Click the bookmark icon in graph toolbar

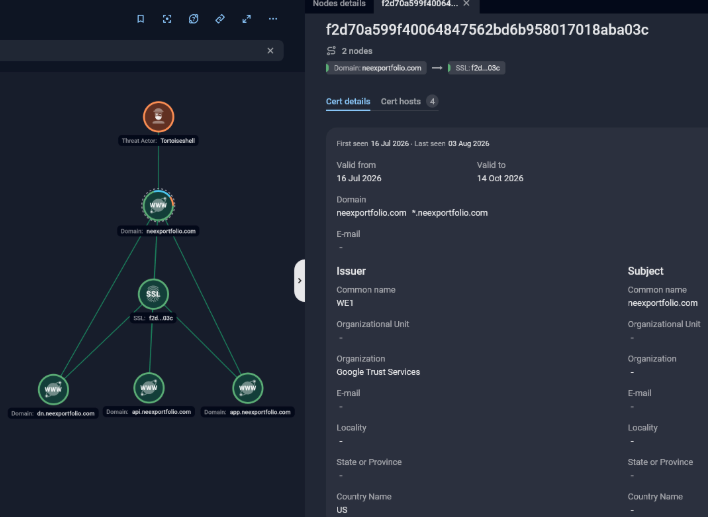point(140,19)
